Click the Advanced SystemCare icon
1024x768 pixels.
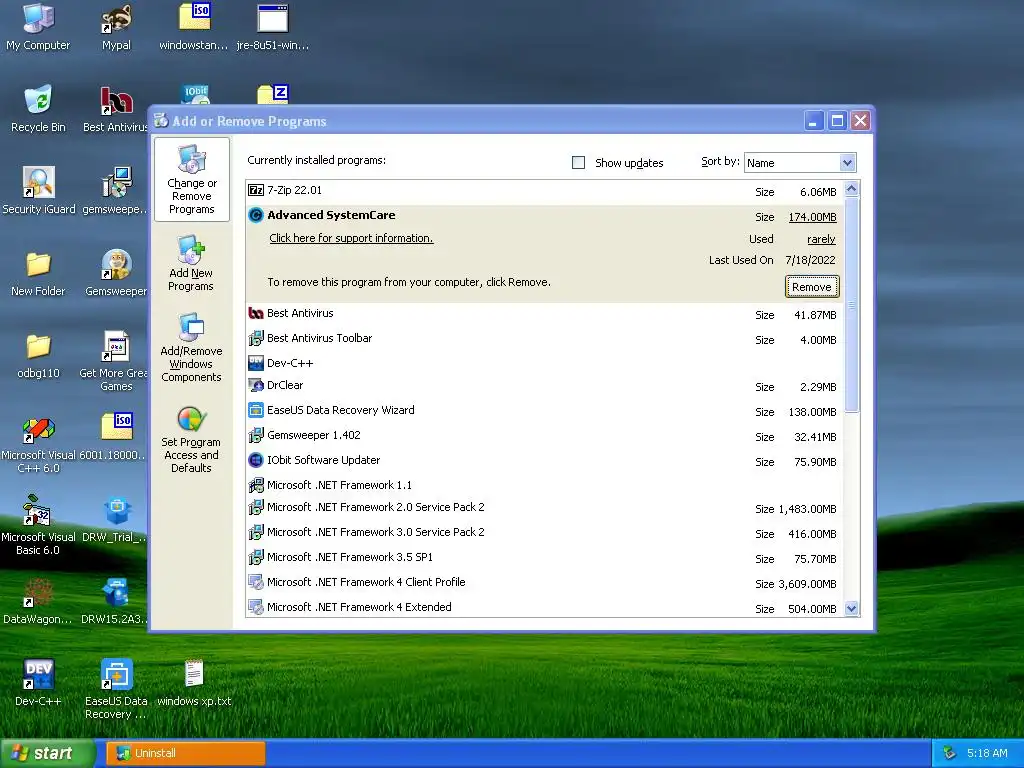point(256,216)
